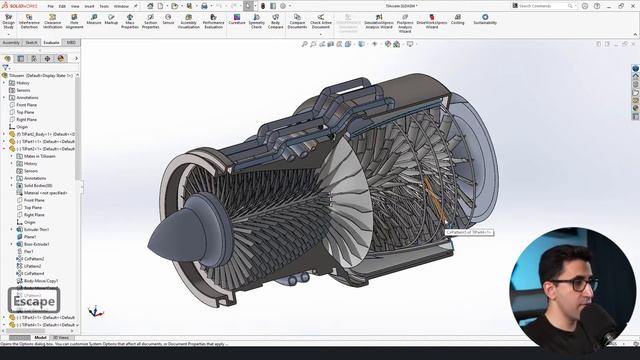Screen dimensions: 640x360
Task: Open Section Properties
Action: pos(150,21)
